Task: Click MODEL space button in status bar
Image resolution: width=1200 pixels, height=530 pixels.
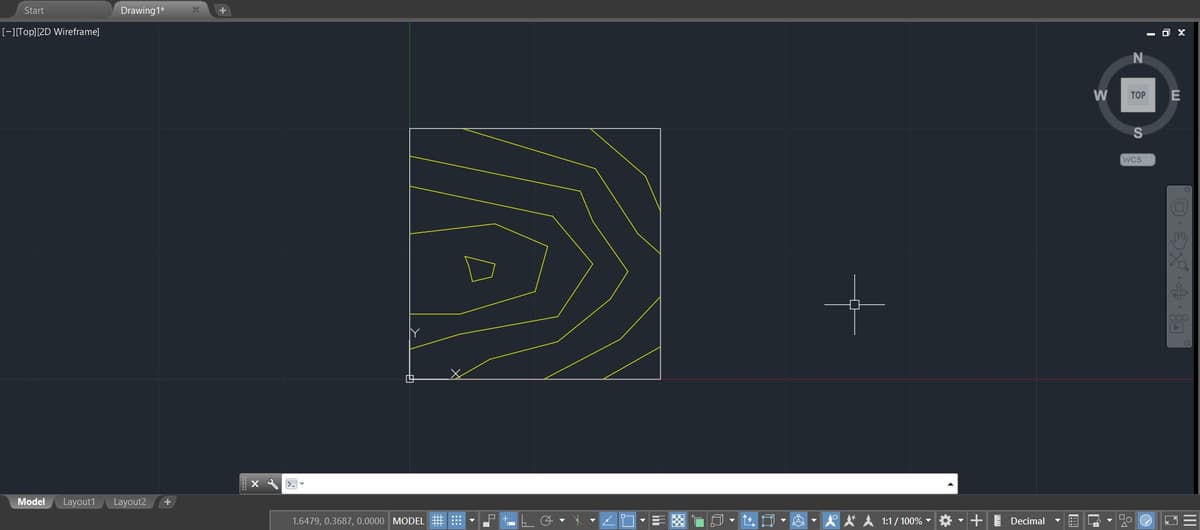Action: [x=408, y=521]
